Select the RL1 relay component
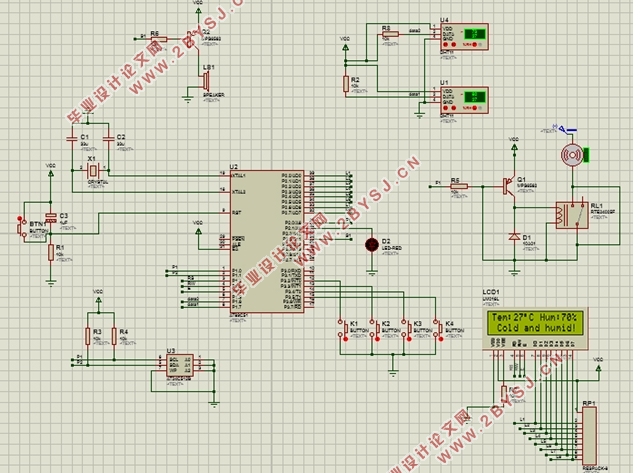This screenshot has width=641, height=473. point(572,215)
